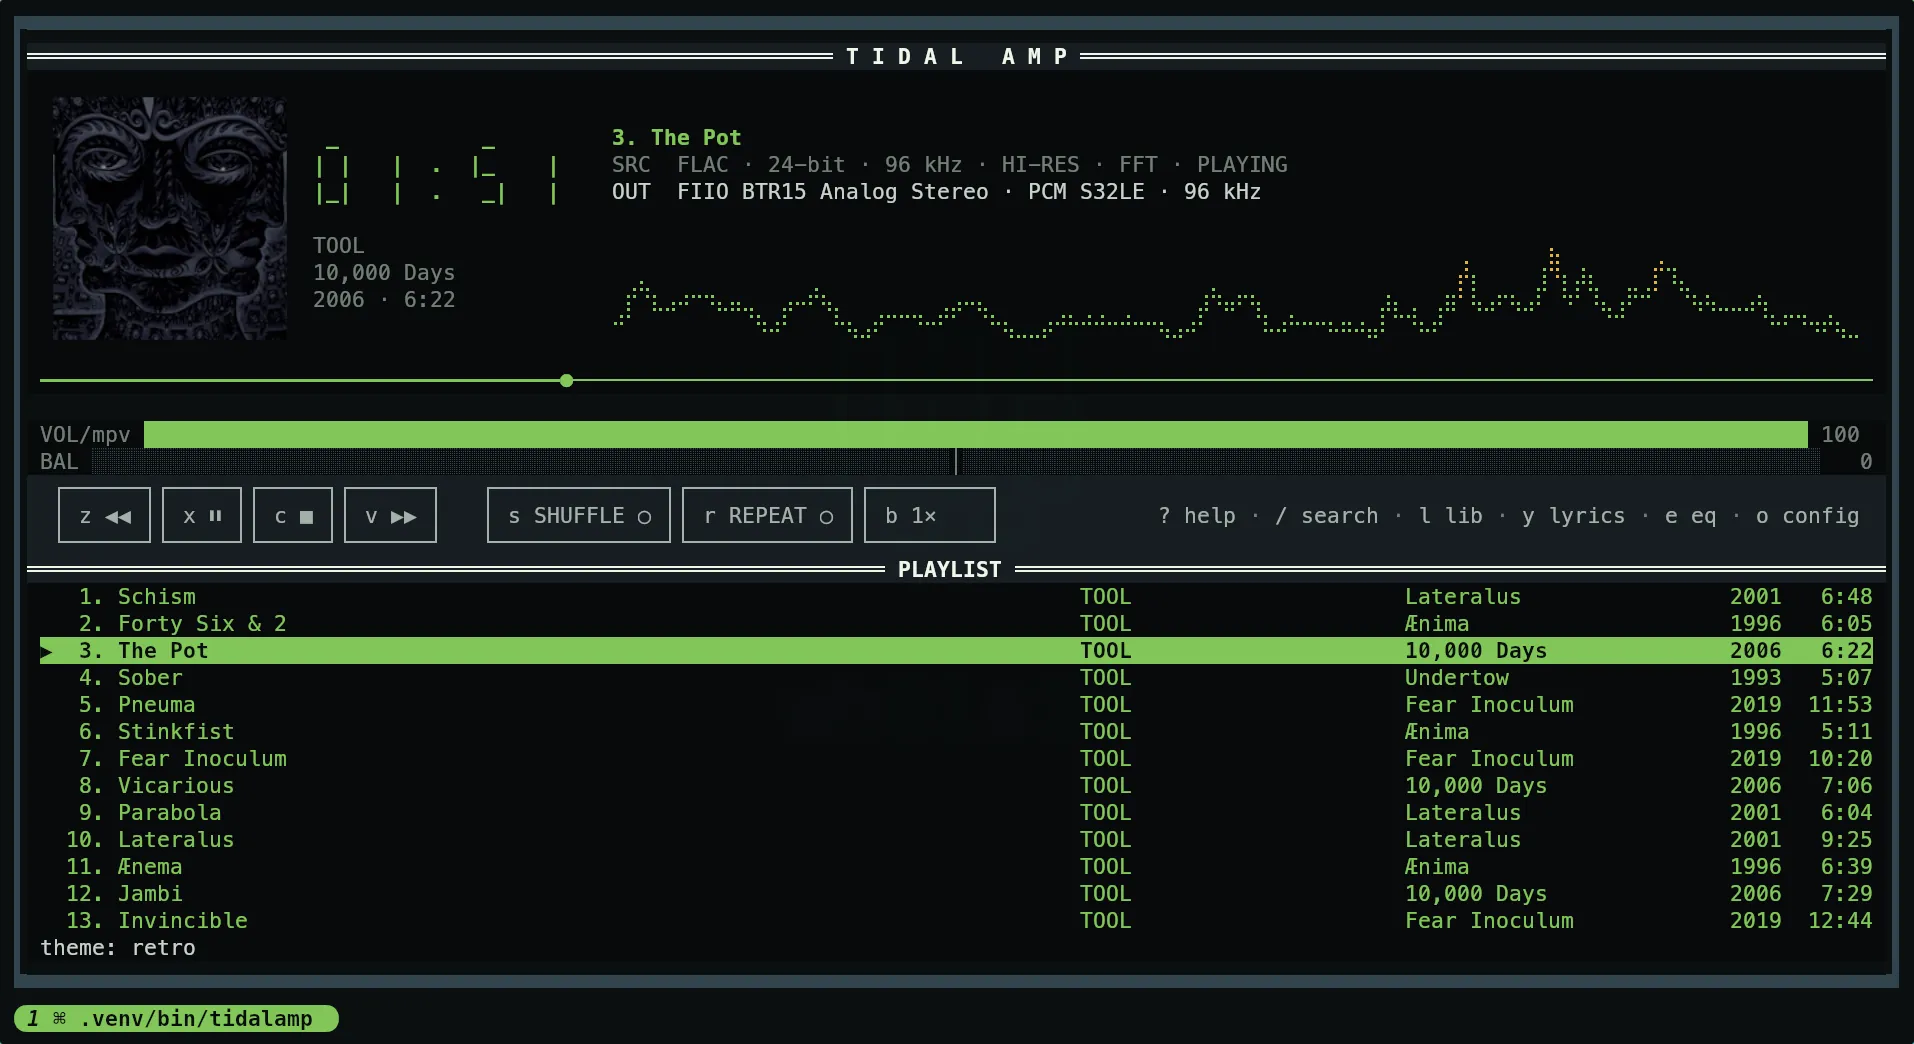Select playlist track 1. Schism

956,597
